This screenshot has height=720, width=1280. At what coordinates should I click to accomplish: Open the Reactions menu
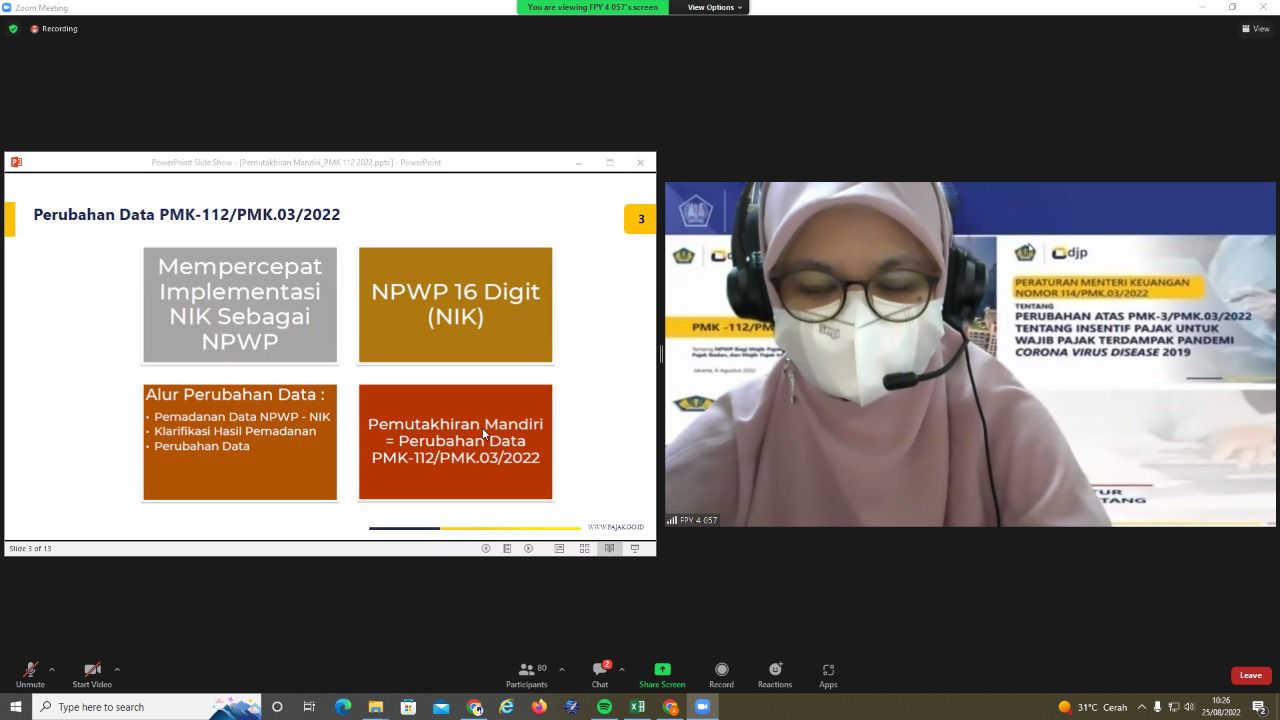pyautogui.click(x=774, y=675)
